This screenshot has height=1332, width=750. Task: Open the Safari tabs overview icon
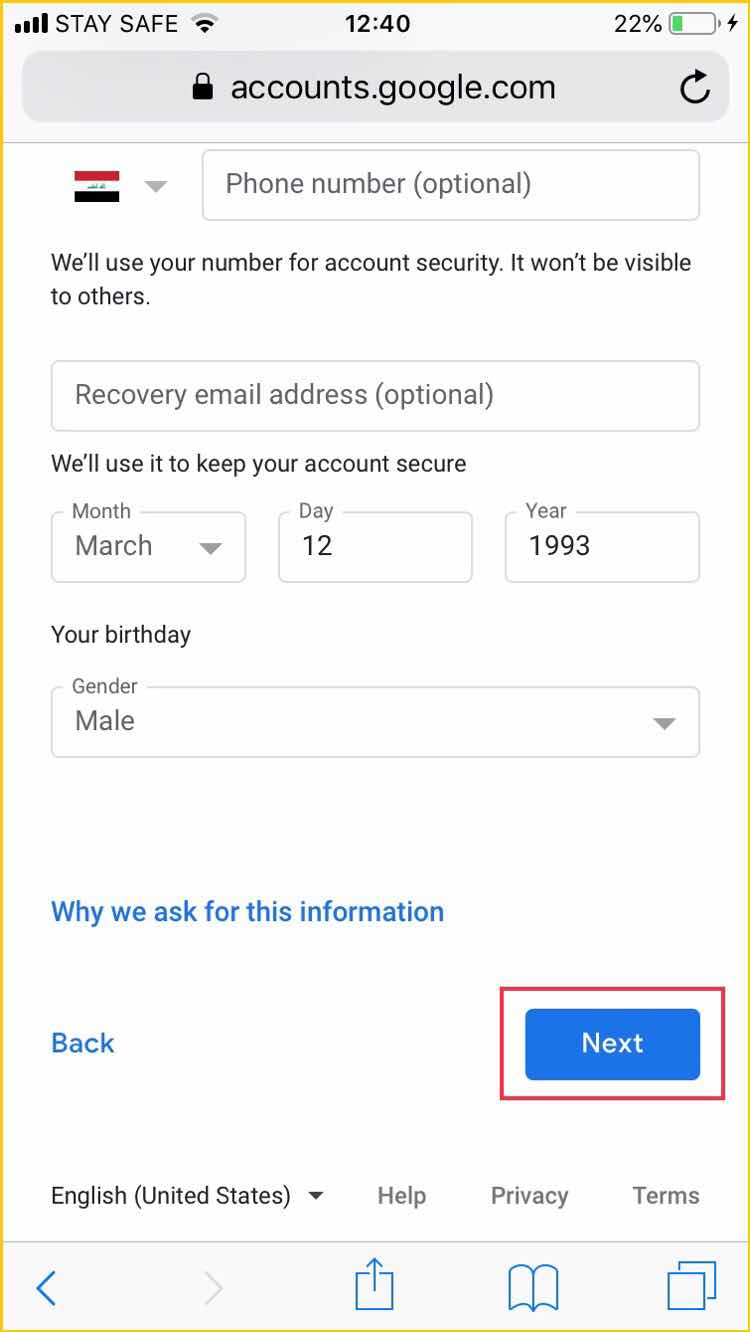tap(691, 1286)
